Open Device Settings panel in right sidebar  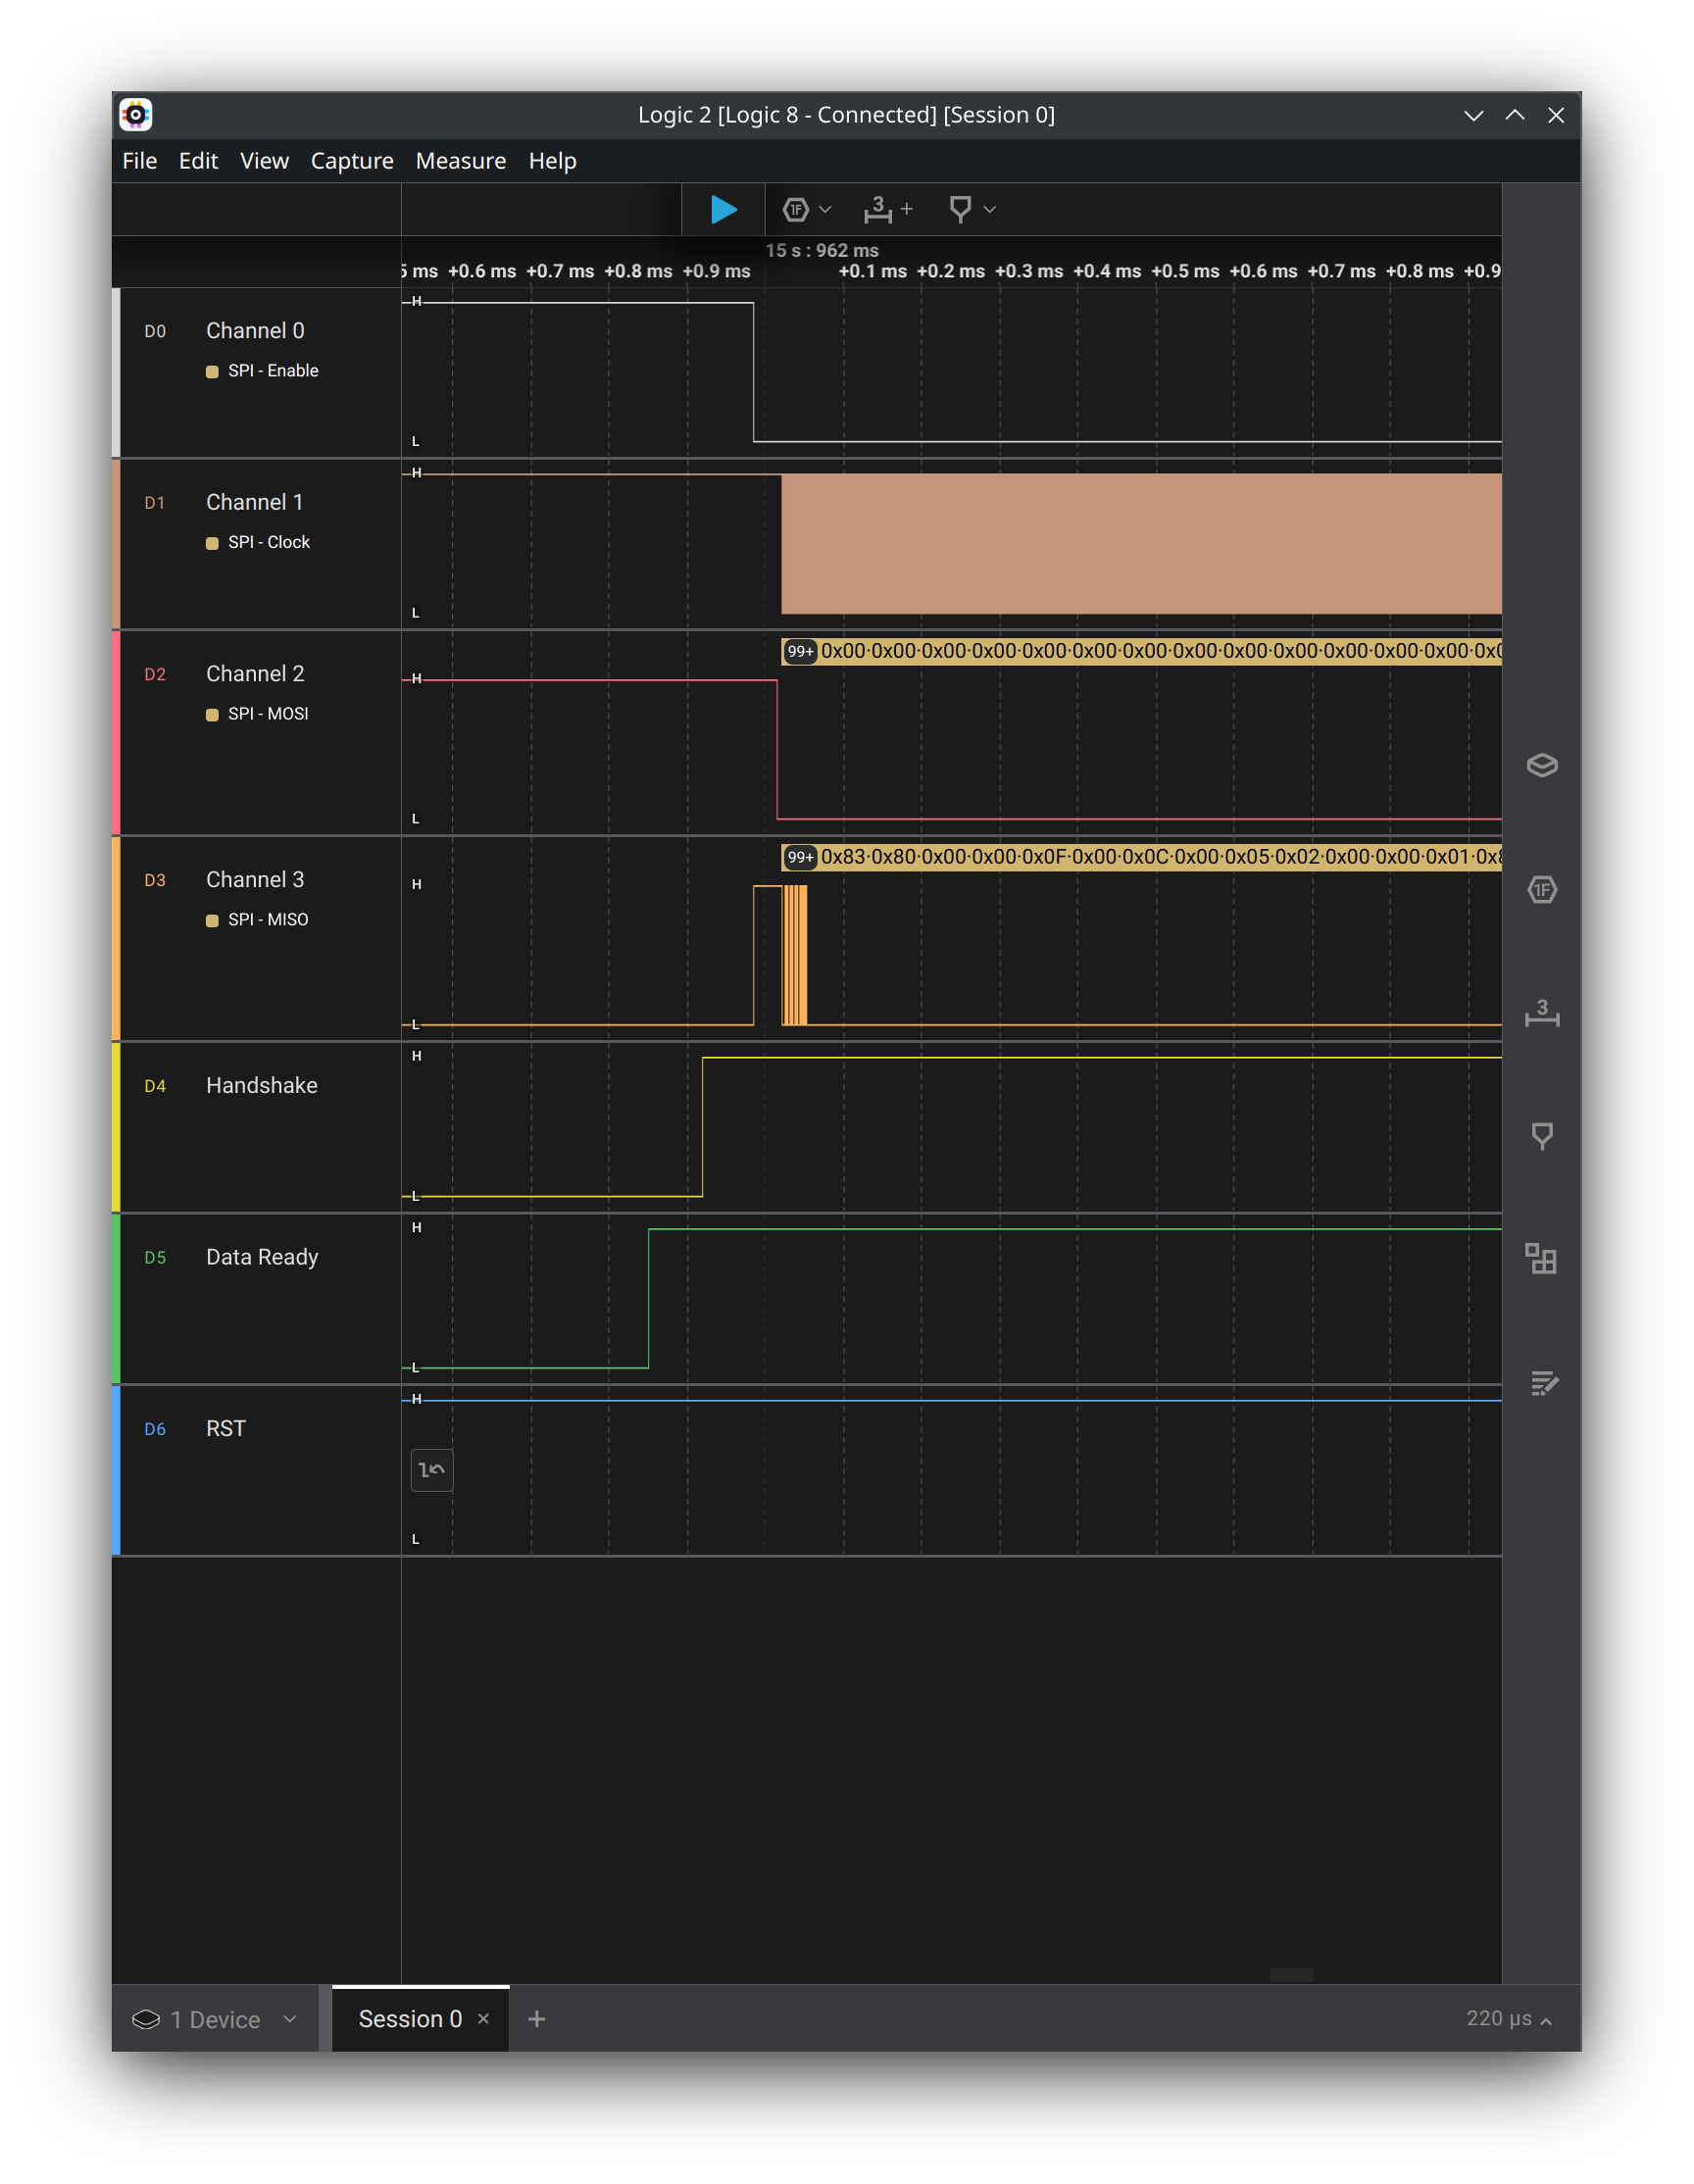(x=1541, y=765)
